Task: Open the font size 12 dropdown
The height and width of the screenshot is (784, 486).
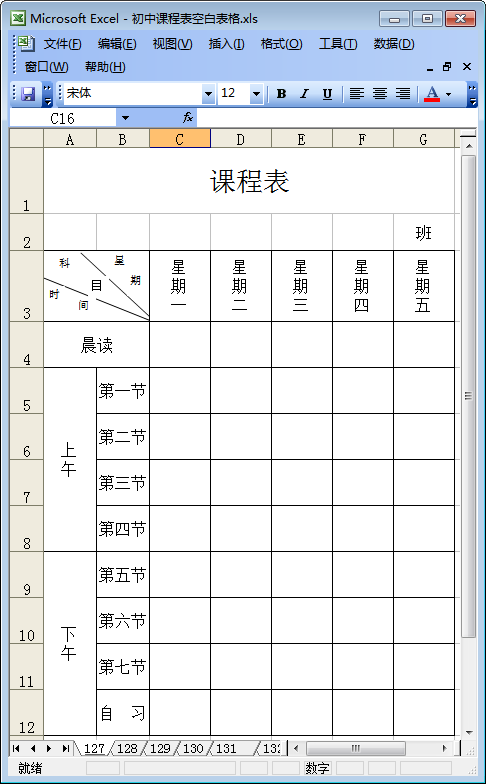Action: 256,94
